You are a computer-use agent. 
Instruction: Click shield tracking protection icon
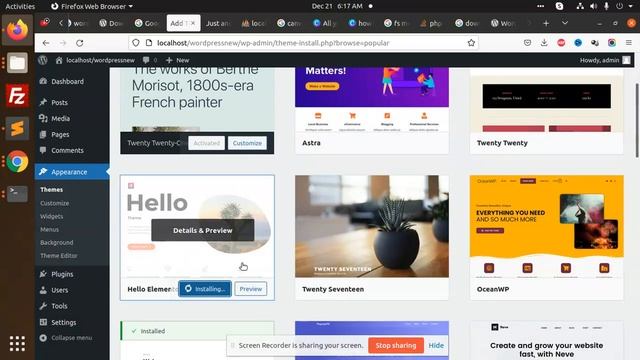coord(136,43)
